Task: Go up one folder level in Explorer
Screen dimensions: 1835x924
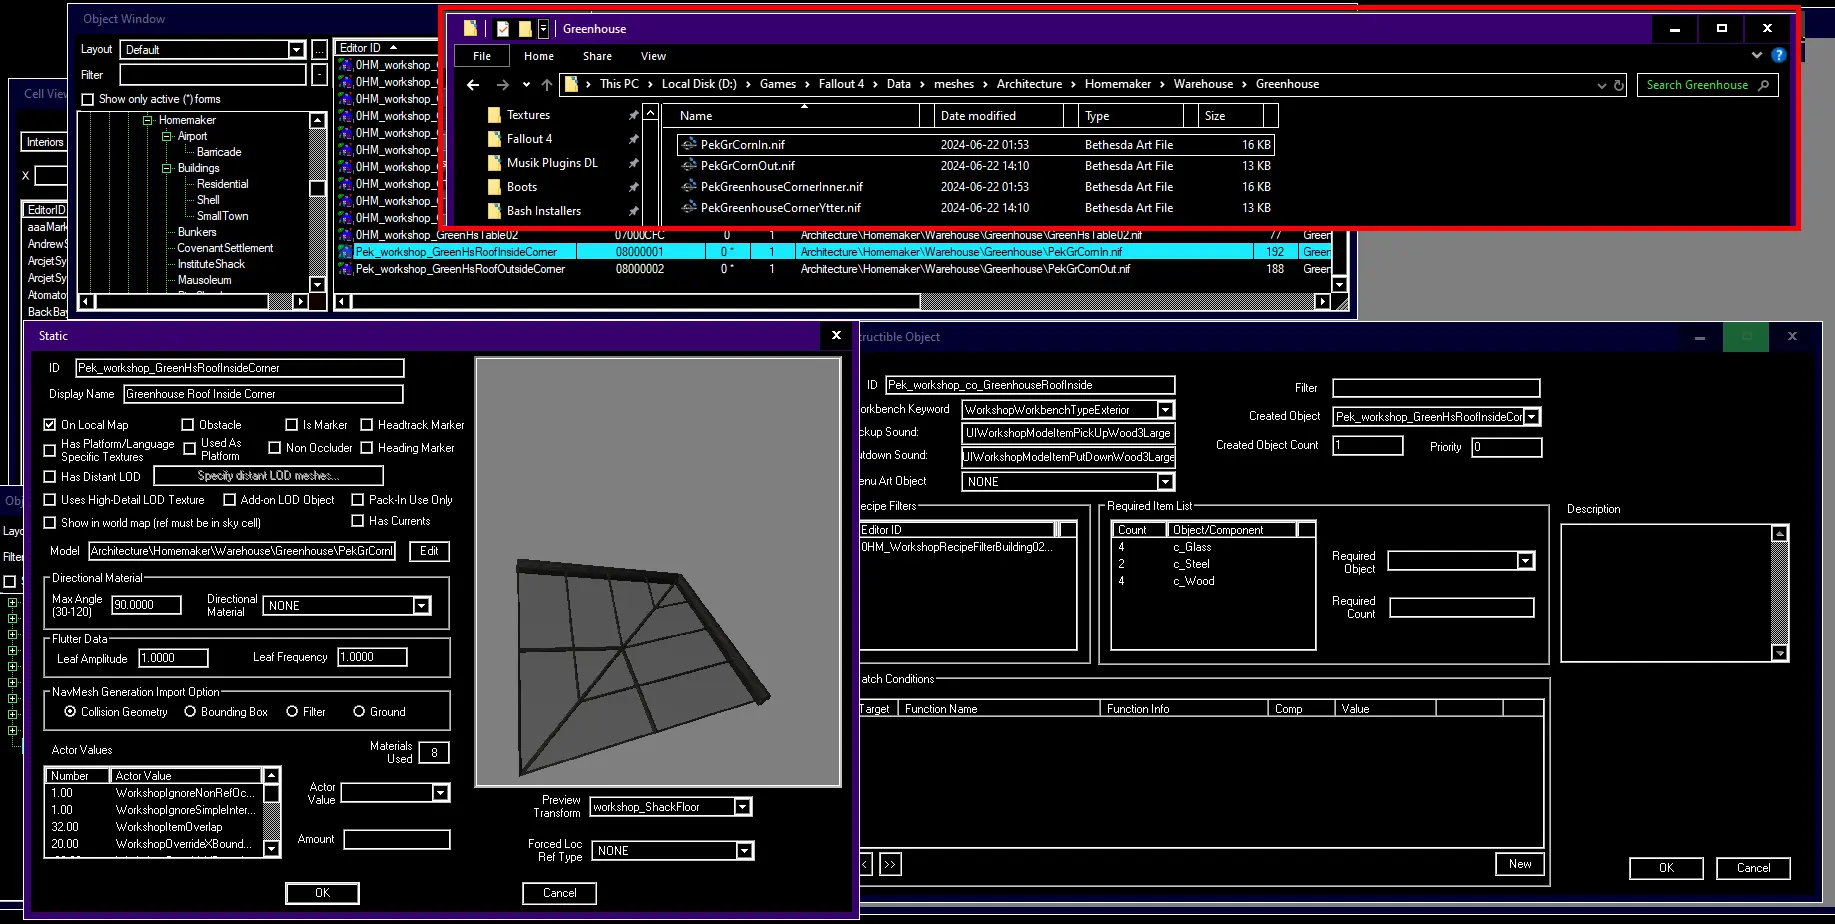Action: [546, 85]
